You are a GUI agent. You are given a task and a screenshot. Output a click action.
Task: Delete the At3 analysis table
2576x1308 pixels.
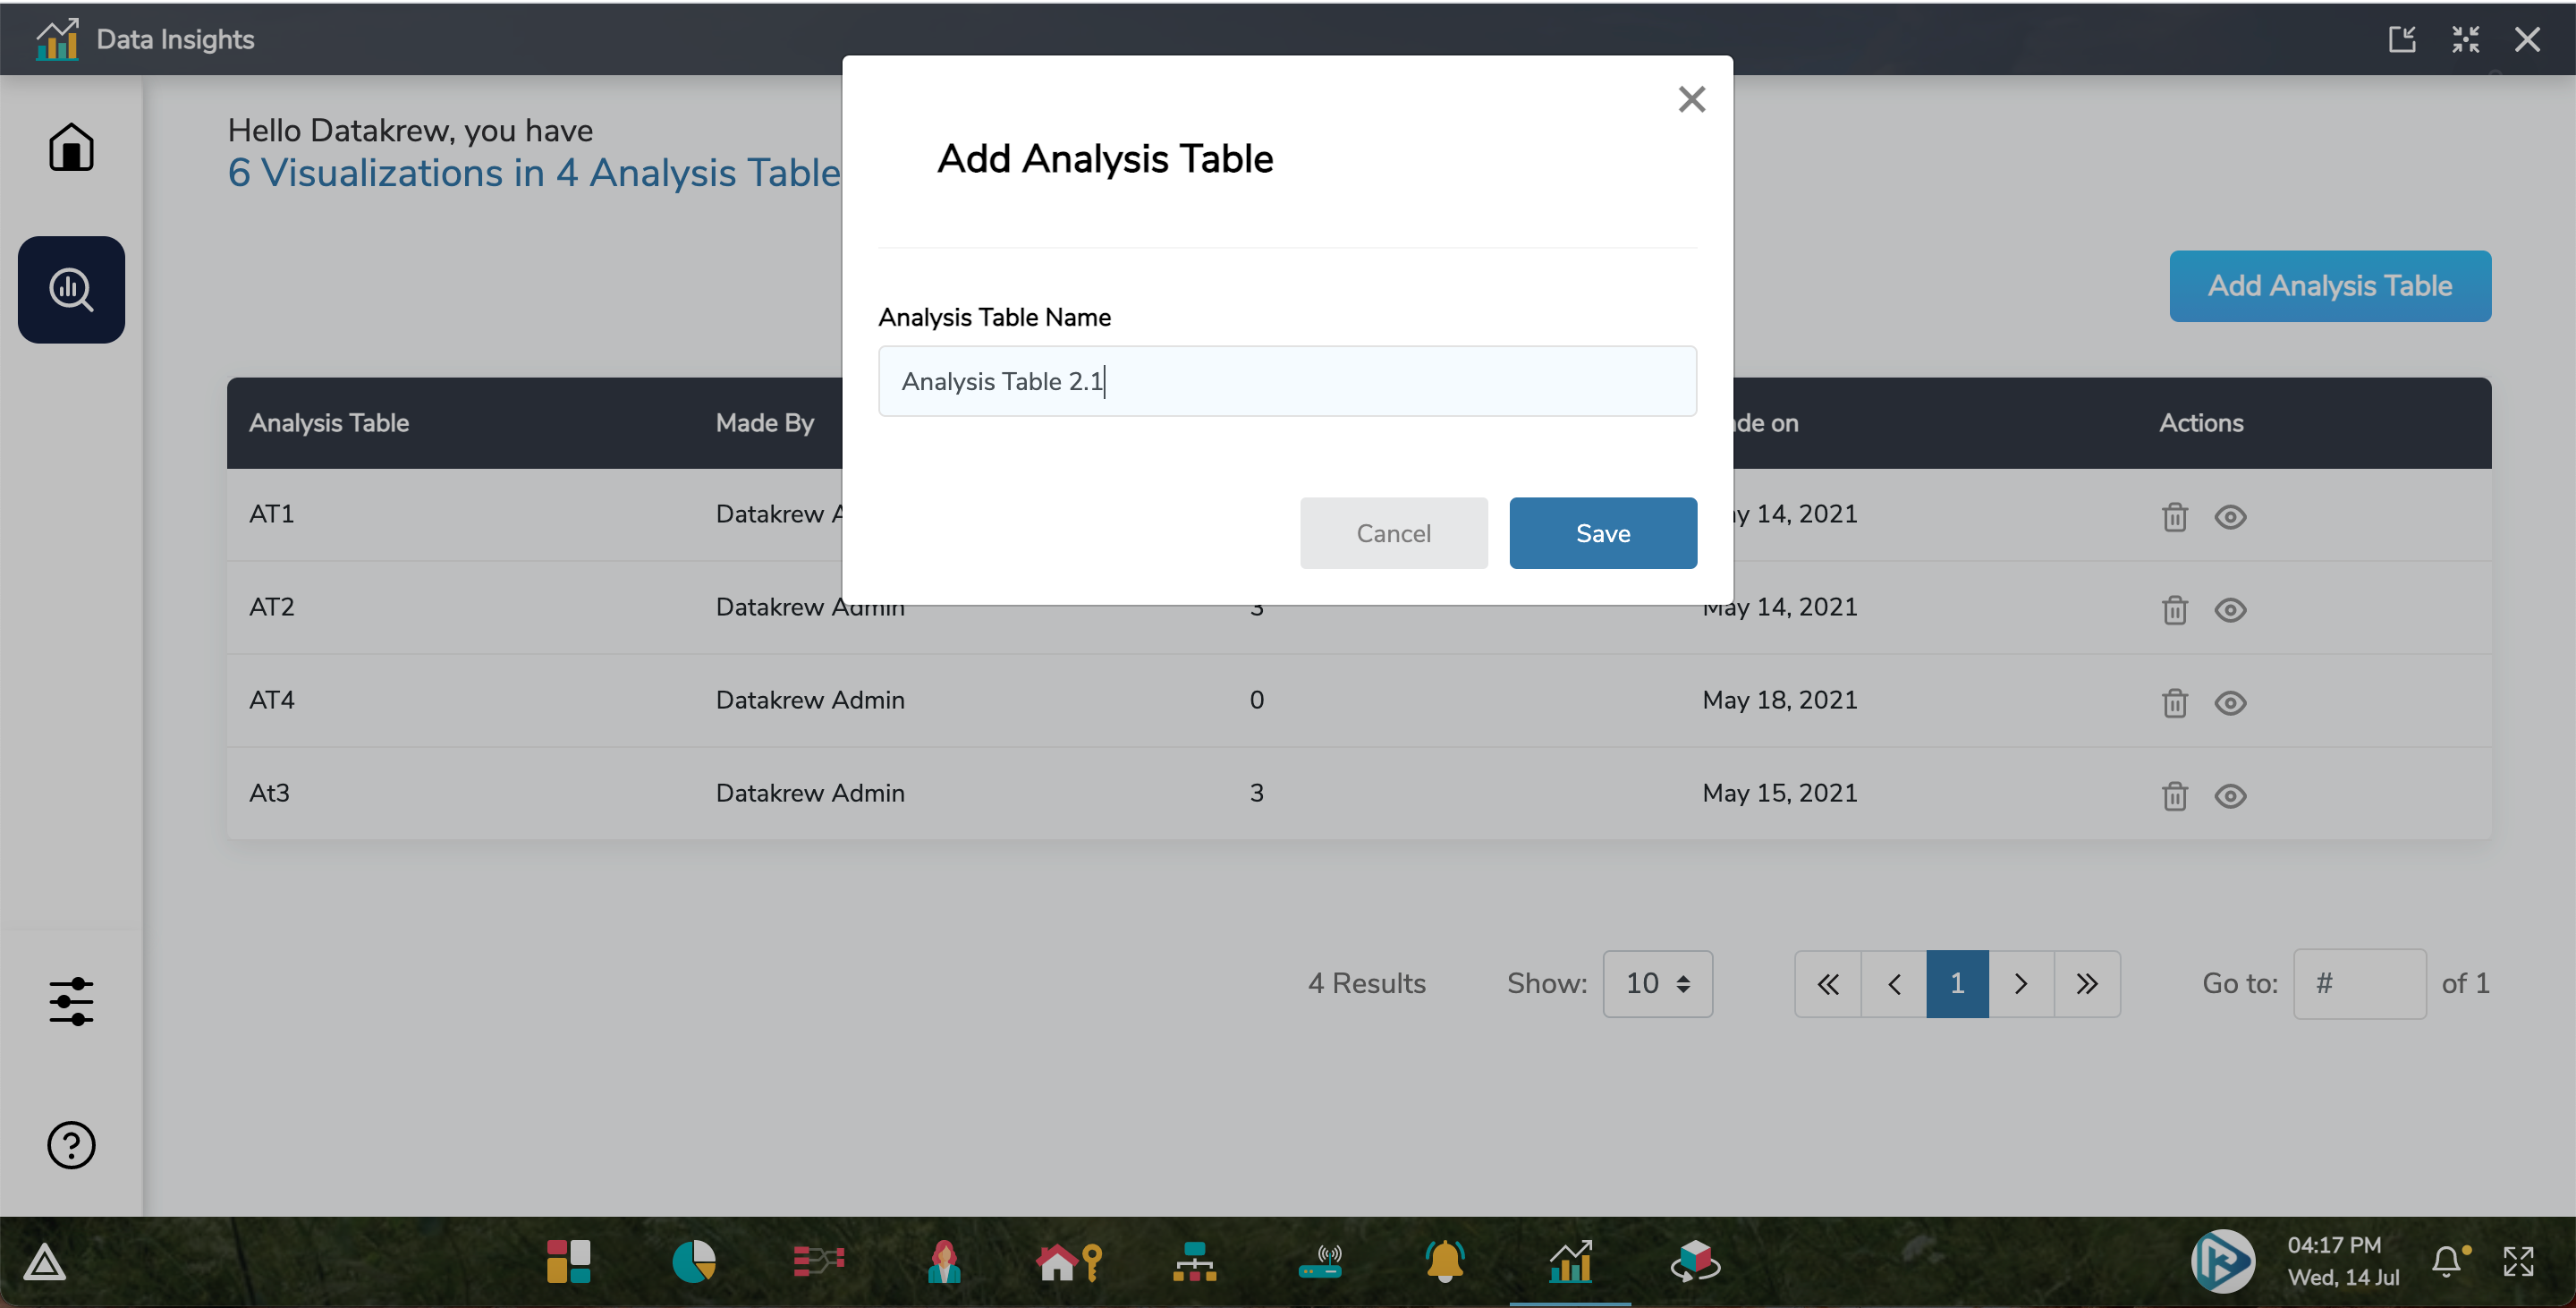[2174, 796]
